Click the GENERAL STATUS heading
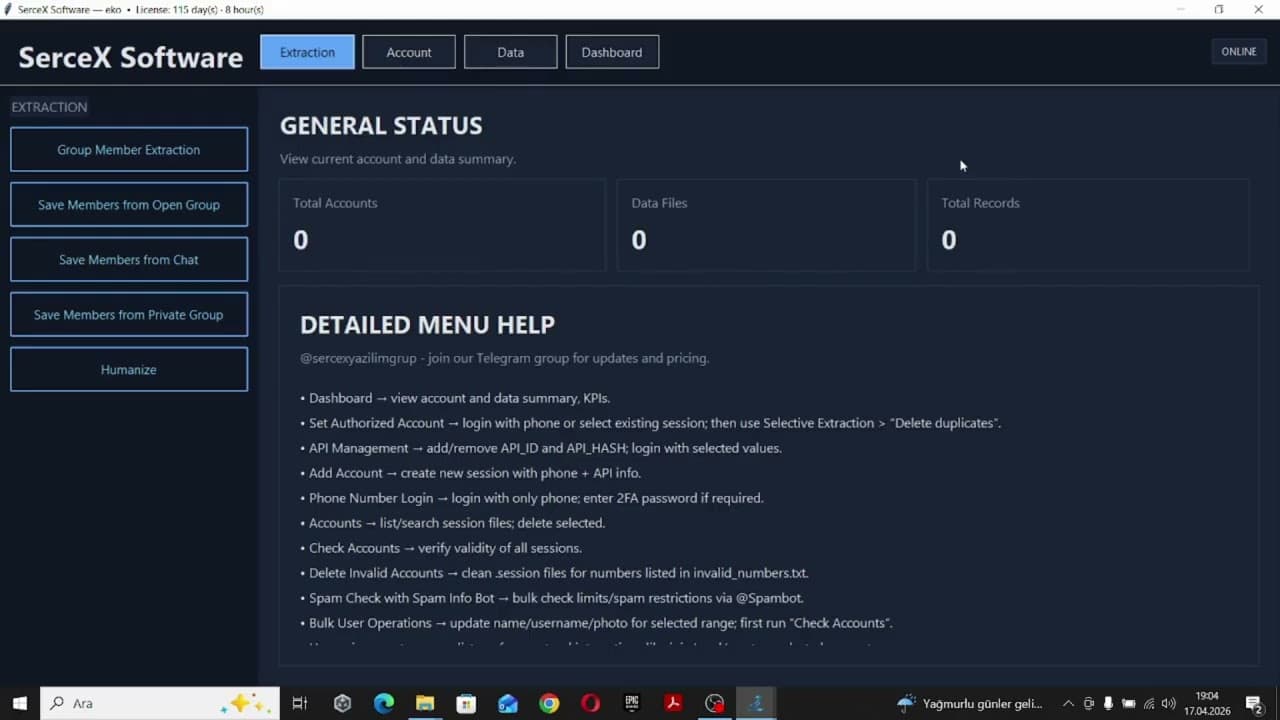The width and height of the screenshot is (1280, 720). (x=381, y=126)
